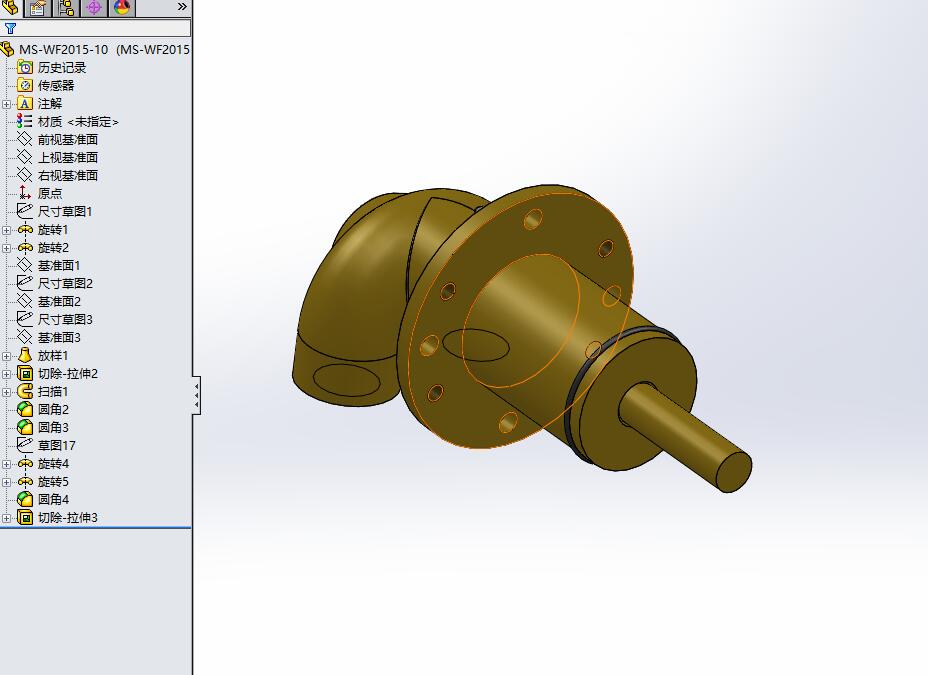Select the 旋转2 revolve icon
The height and width of the screenshot is (675, 928).
(x=25, y=247)
